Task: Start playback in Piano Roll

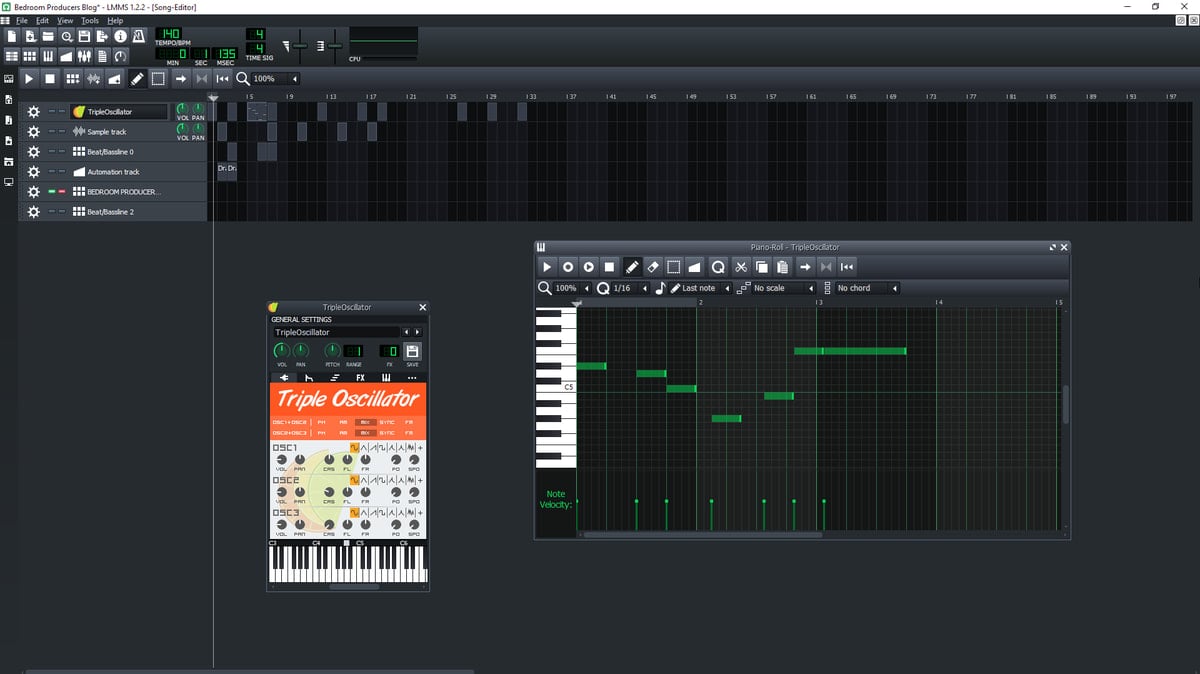Action: (x=547, y=267)
